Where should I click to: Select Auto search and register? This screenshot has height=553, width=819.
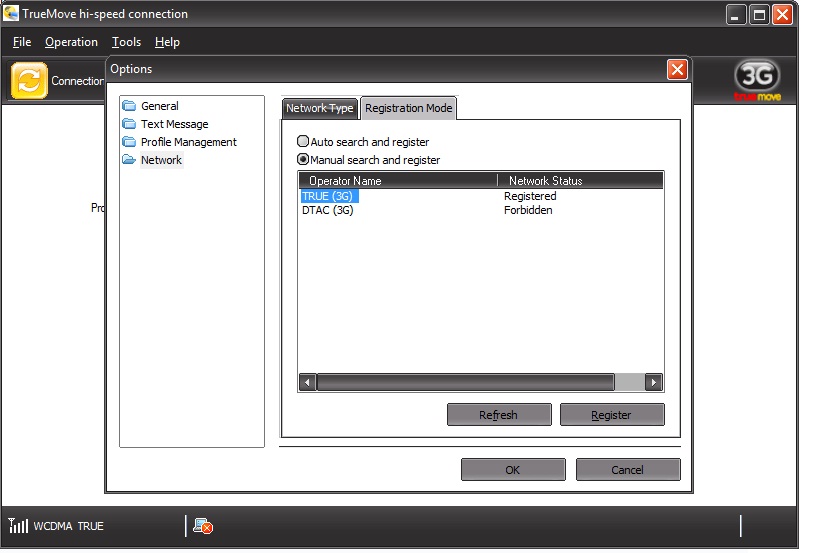[363, 142]
